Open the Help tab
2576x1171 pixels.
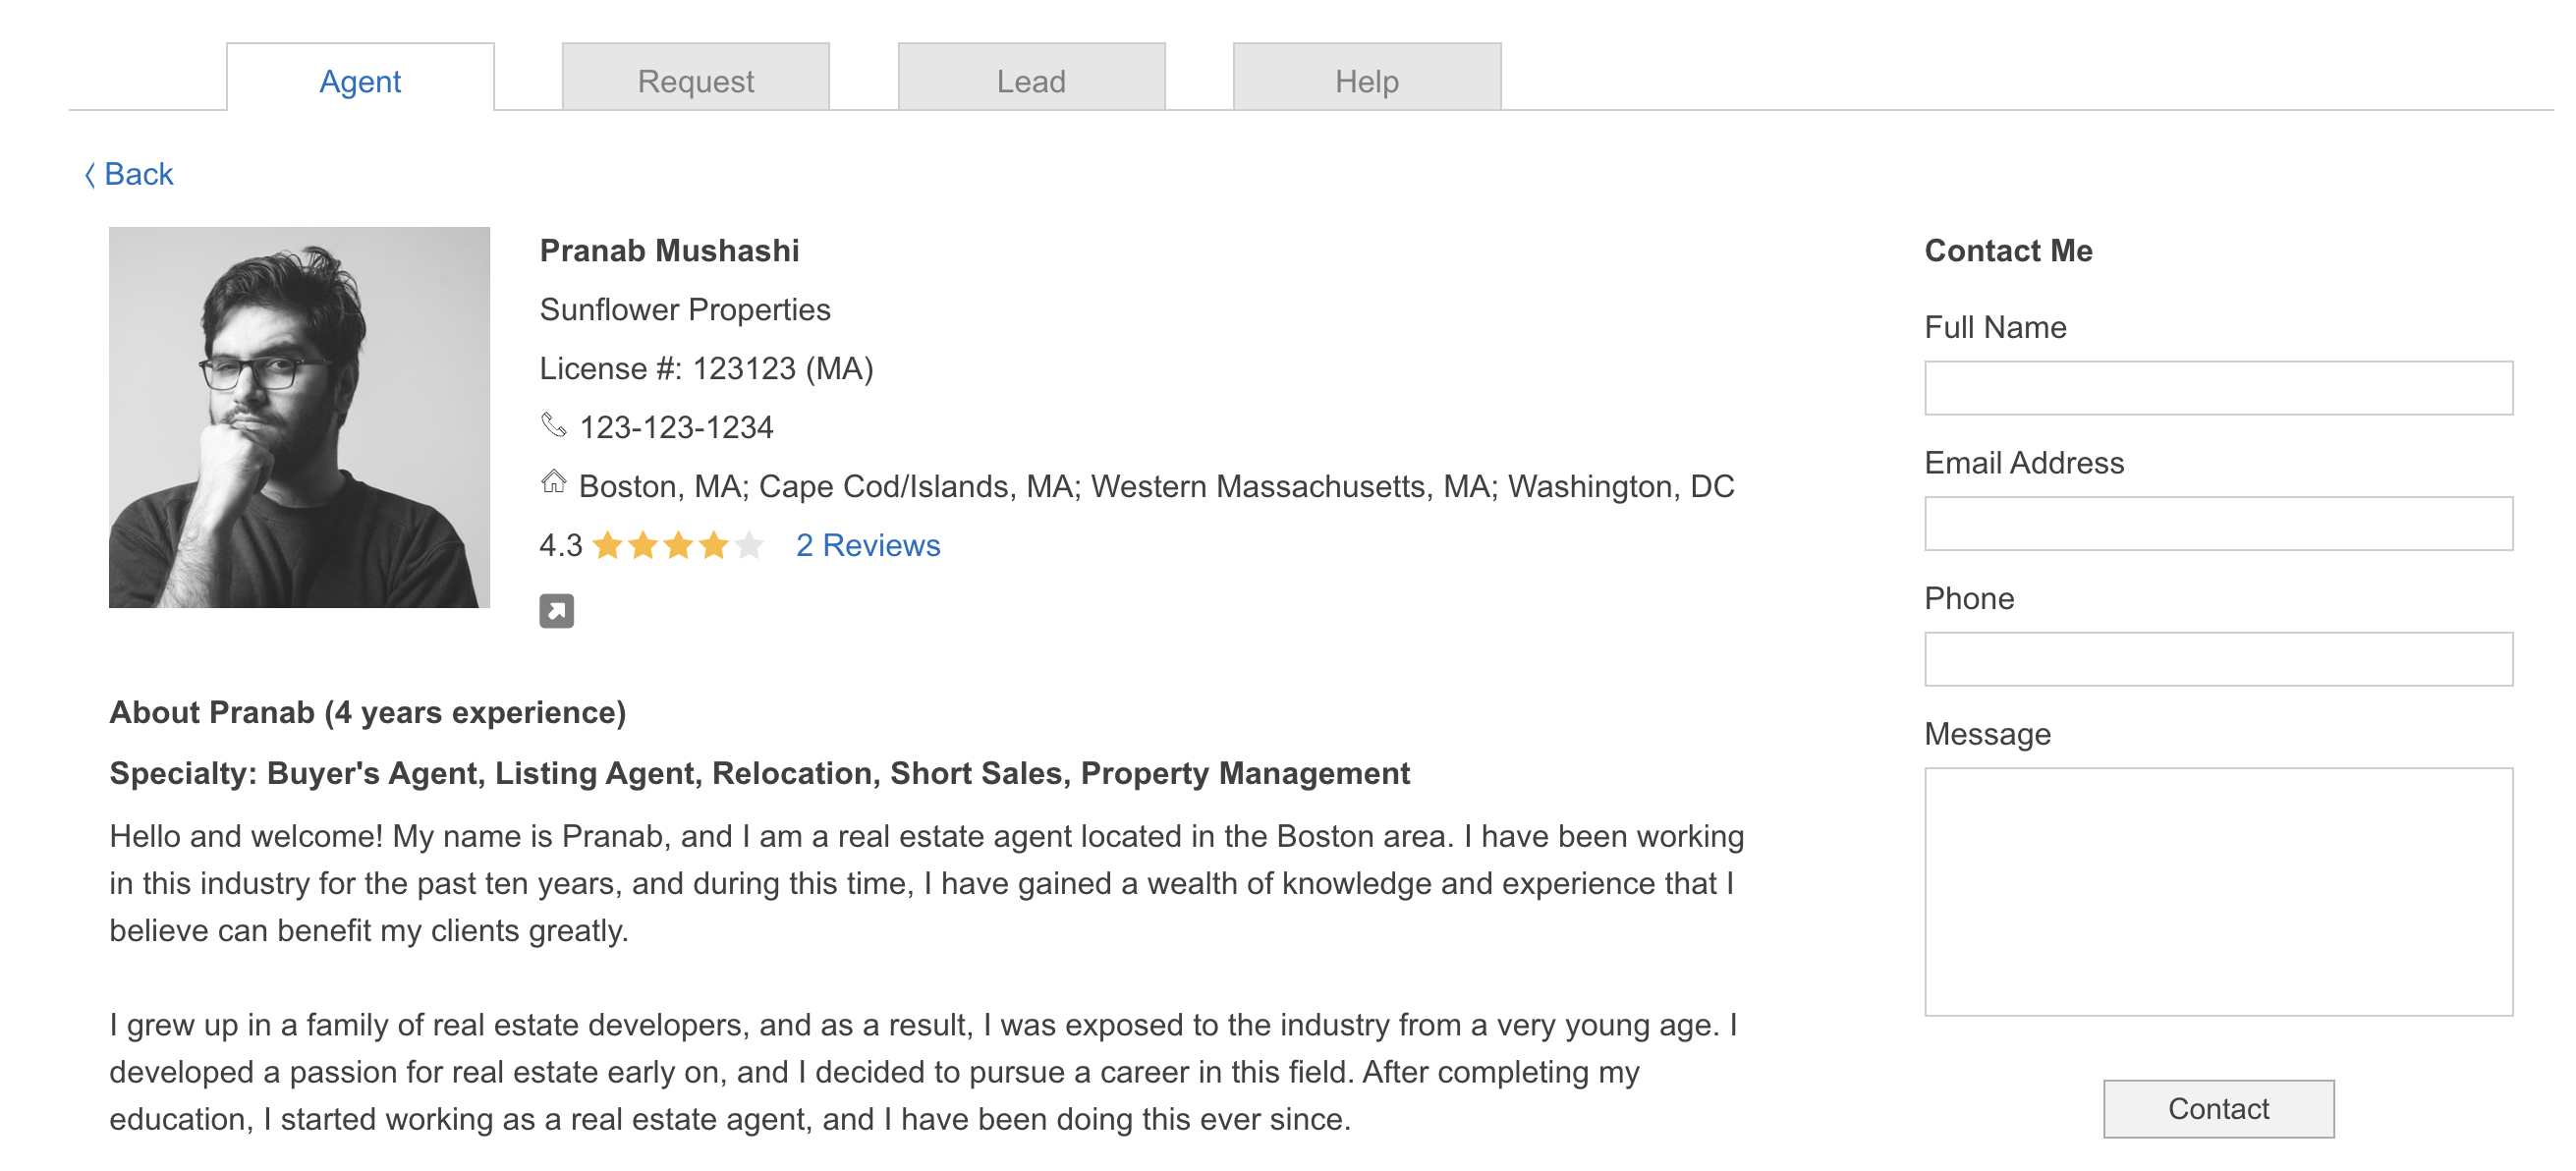tap(1366, 80)
